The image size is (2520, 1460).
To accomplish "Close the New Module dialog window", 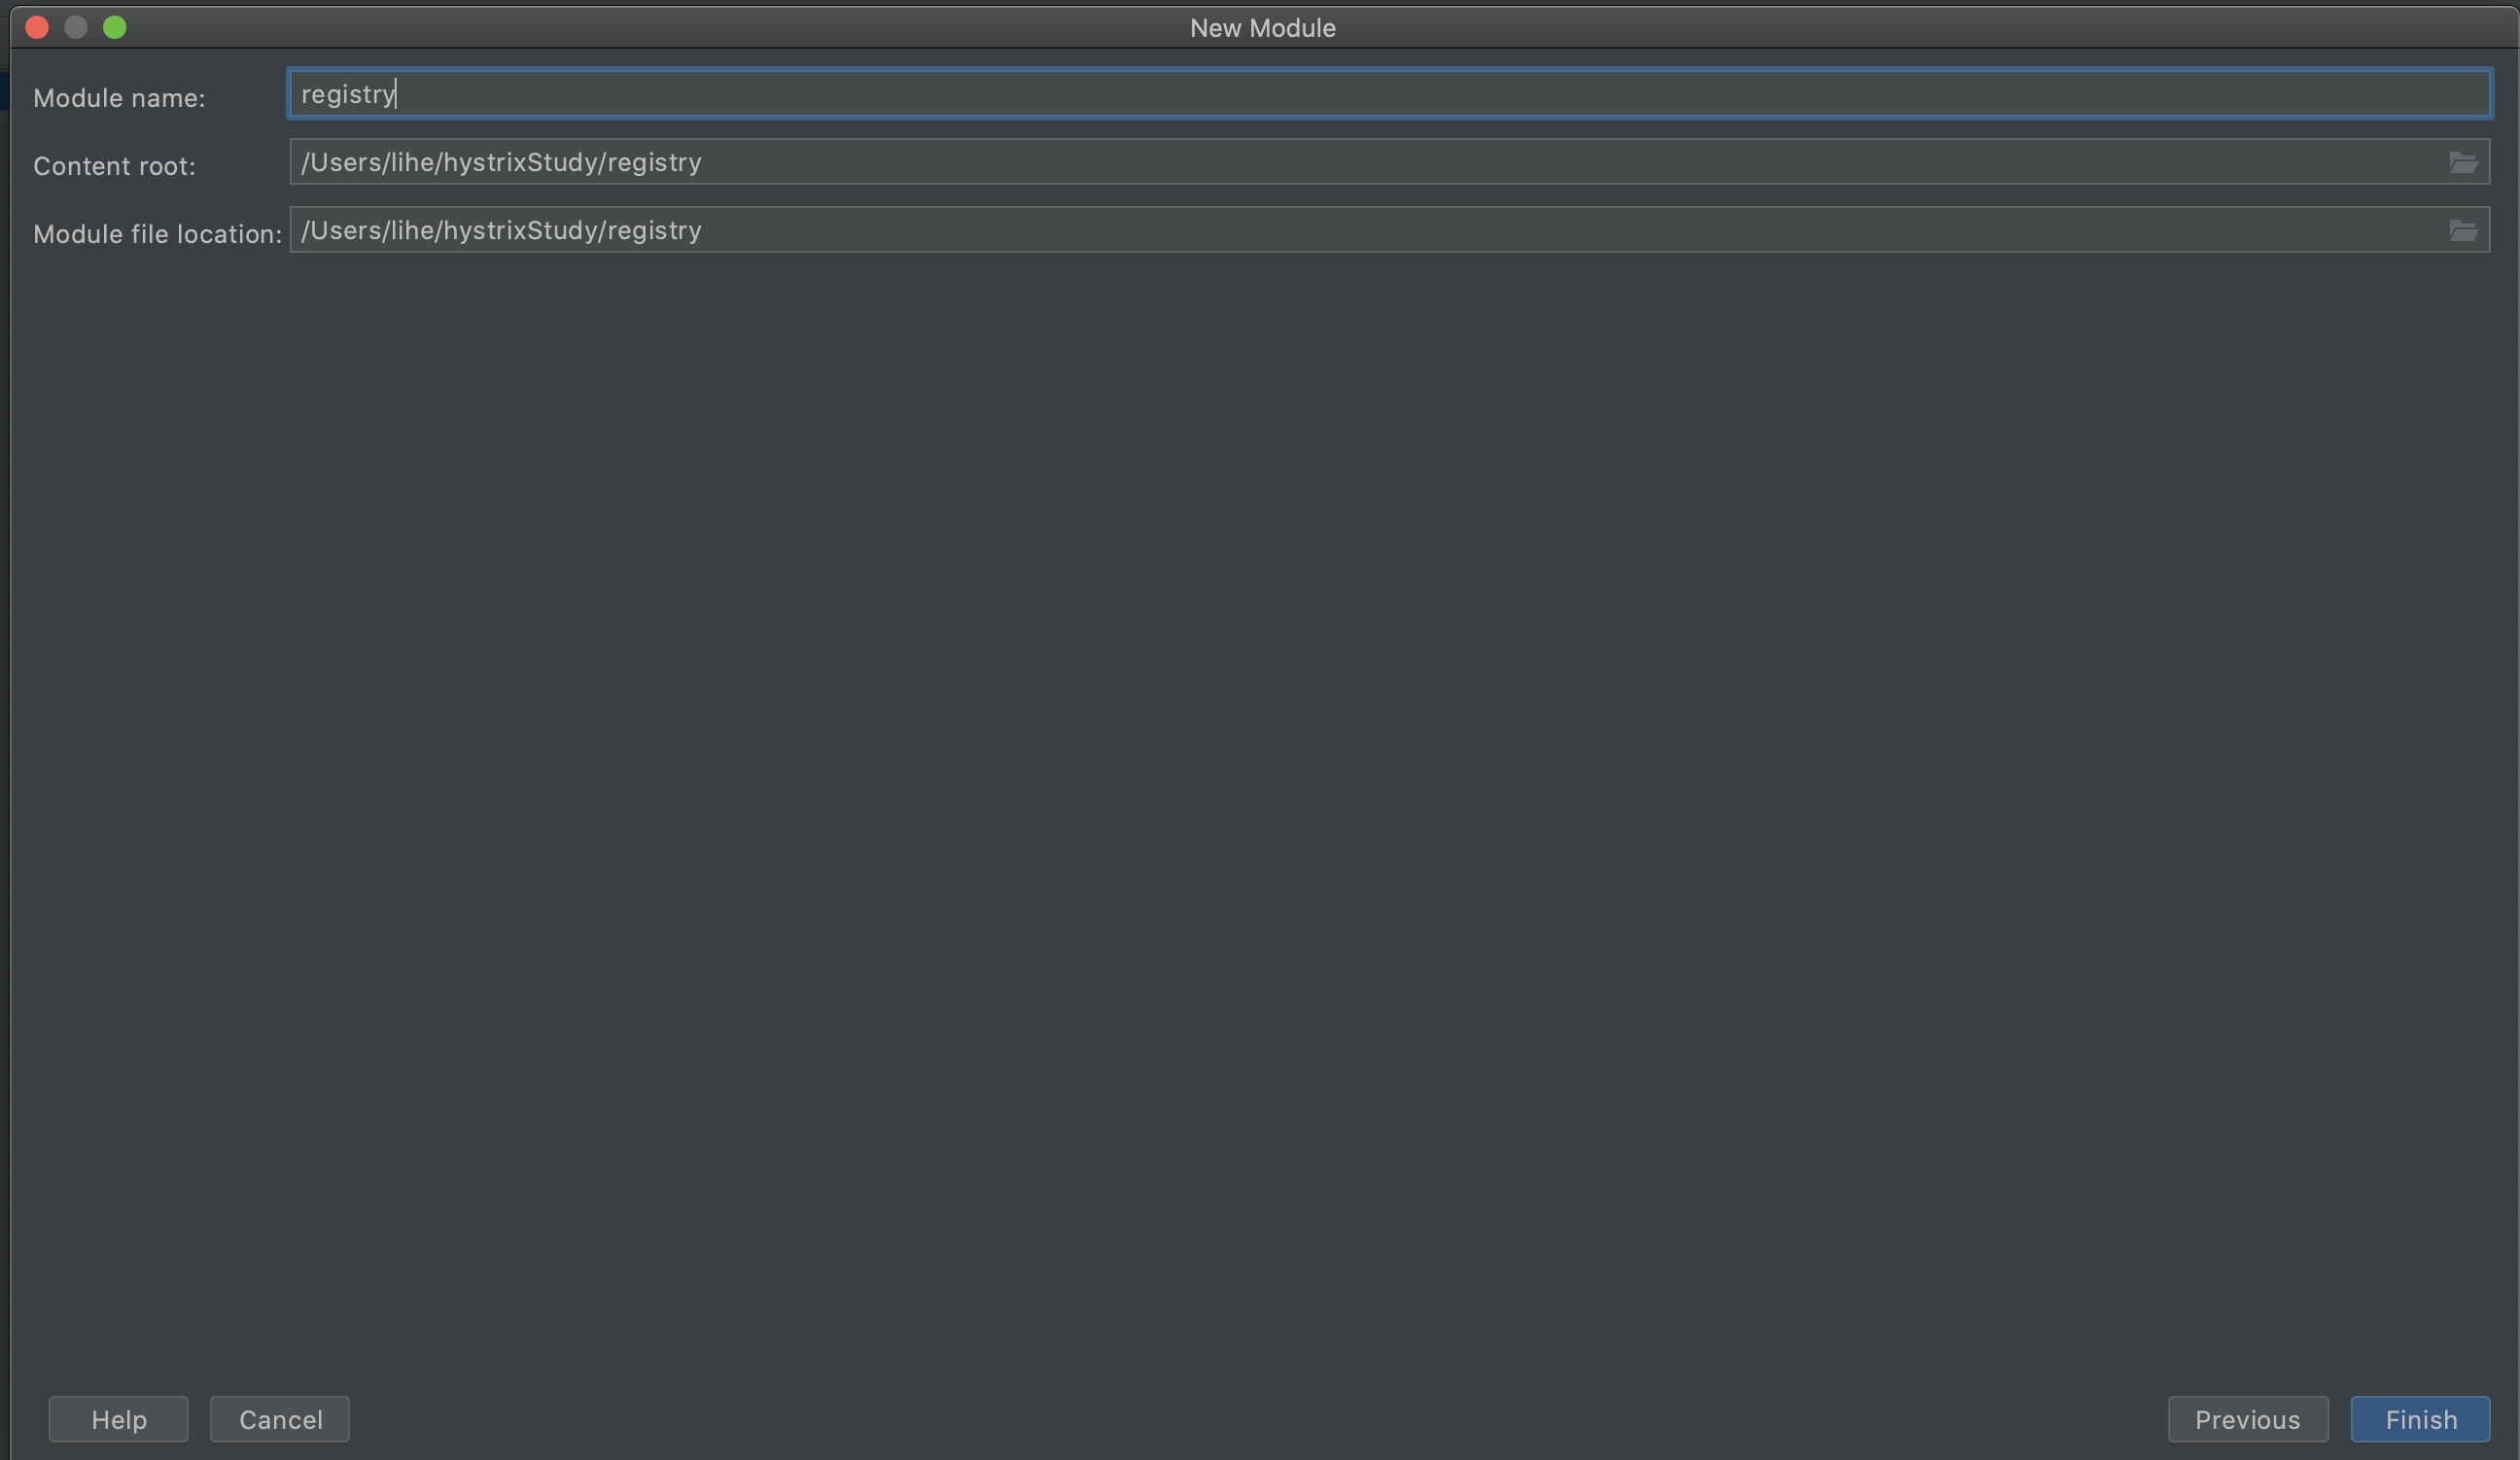I will pyautogui.click(x=37, y=27).
